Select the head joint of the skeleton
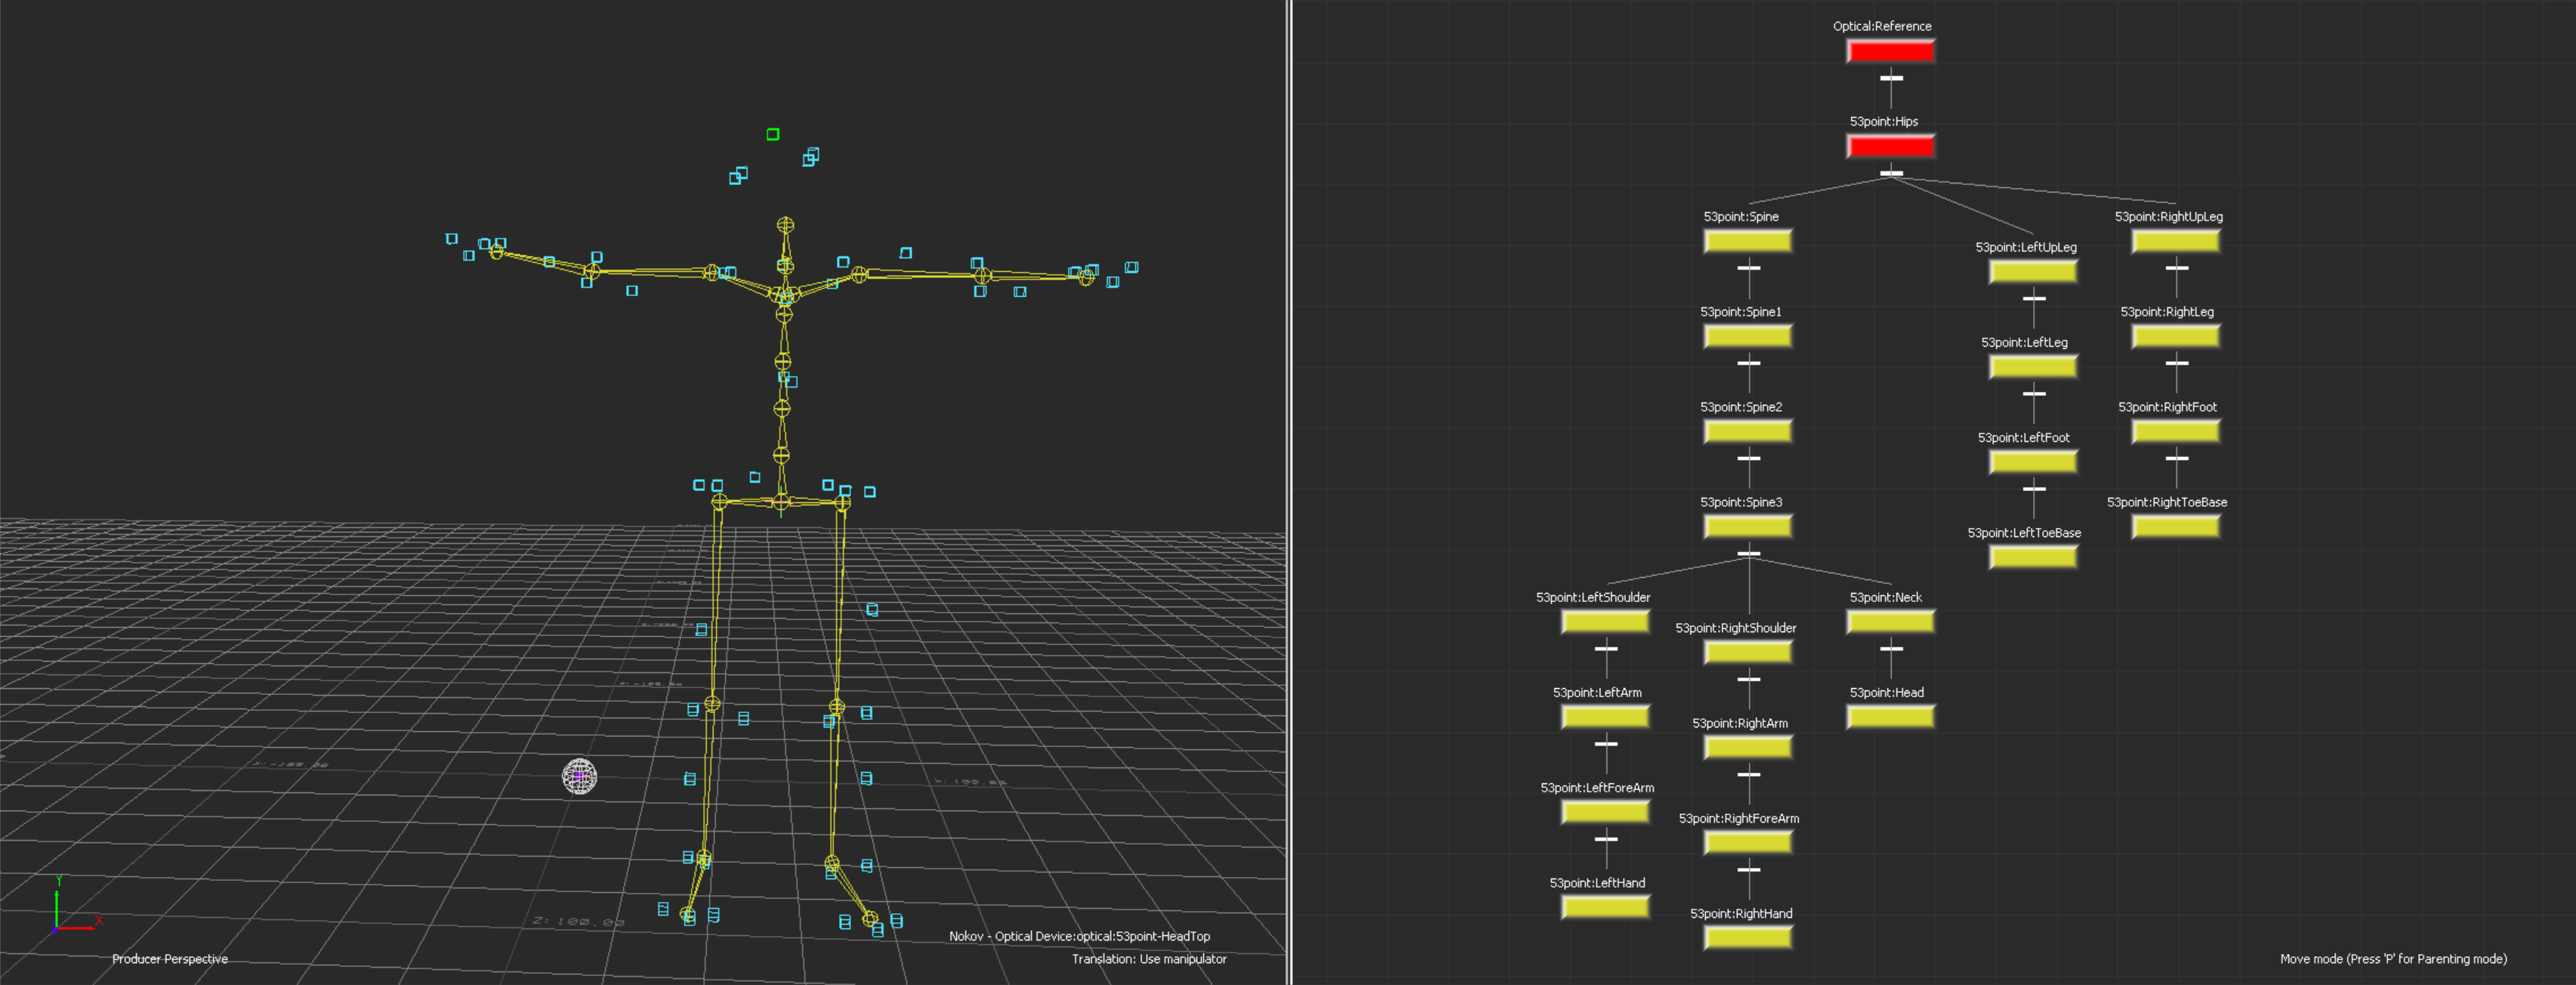Image resolution: width=2576 pixels, height=985 pixels. [785, 225]
